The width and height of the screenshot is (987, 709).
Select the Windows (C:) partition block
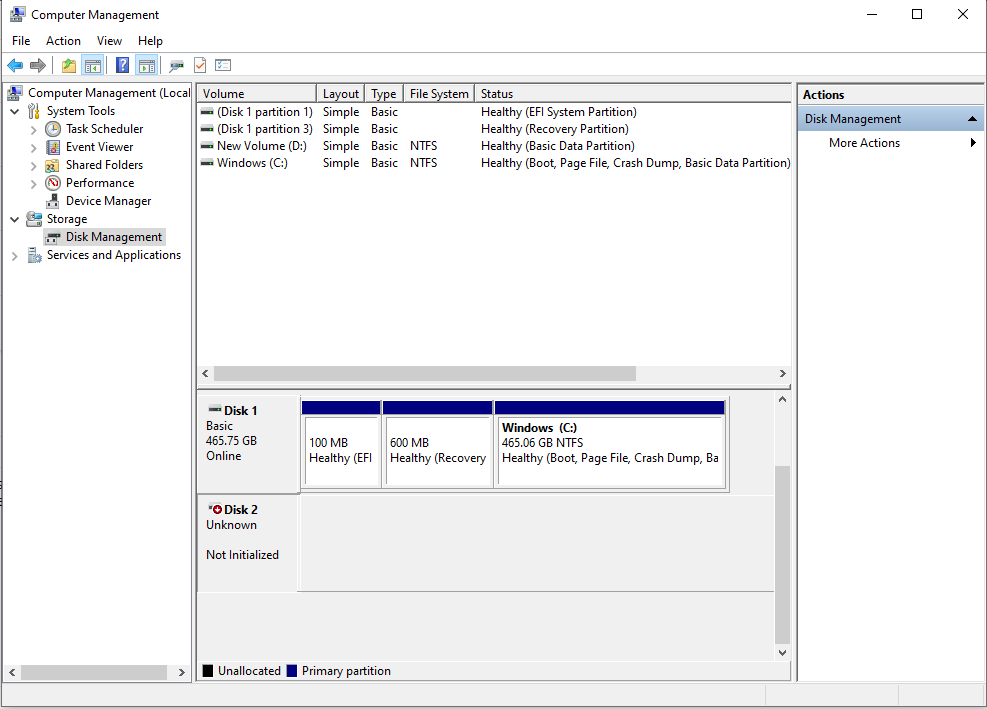coord(609,450)
